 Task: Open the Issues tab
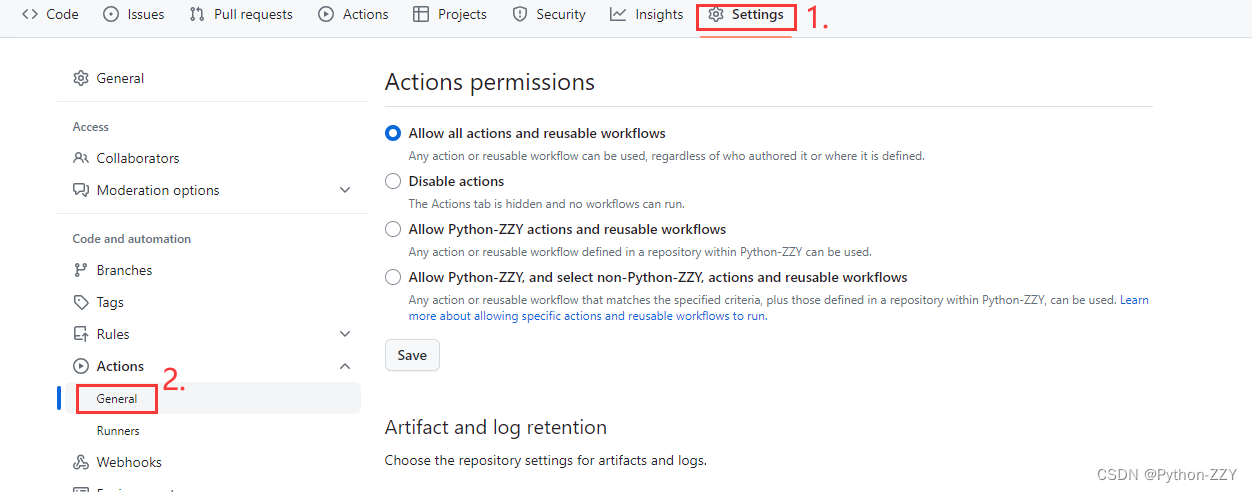[x=134, y=14]
